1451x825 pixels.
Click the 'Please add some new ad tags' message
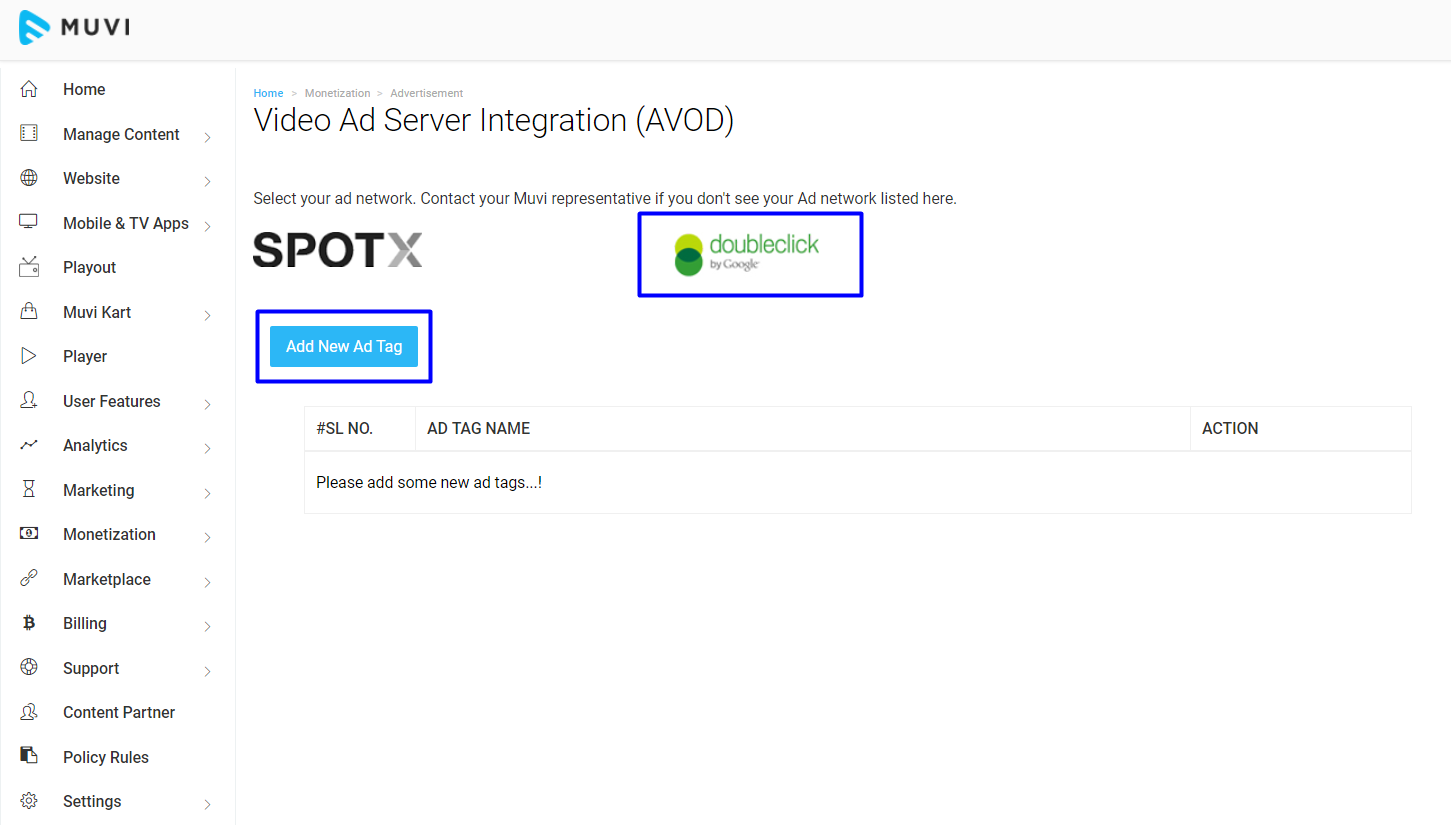(429, 482)
